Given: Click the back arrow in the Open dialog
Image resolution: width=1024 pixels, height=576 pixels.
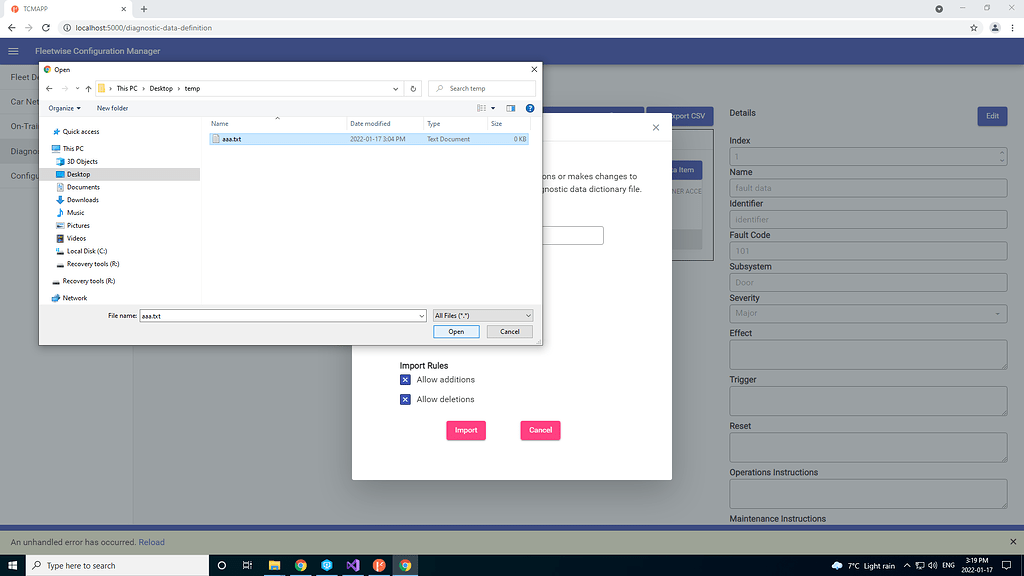Looking at the screenshot, I should tap(48, 88).
